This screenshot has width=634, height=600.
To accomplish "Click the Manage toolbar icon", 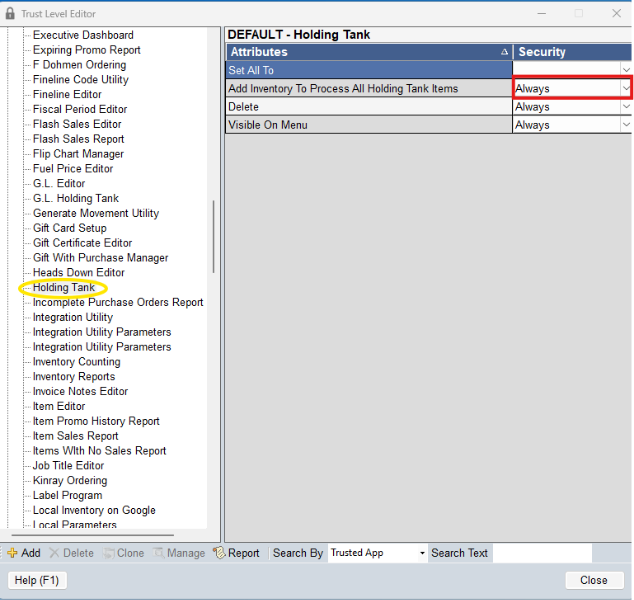I will [x=159, y=553].
